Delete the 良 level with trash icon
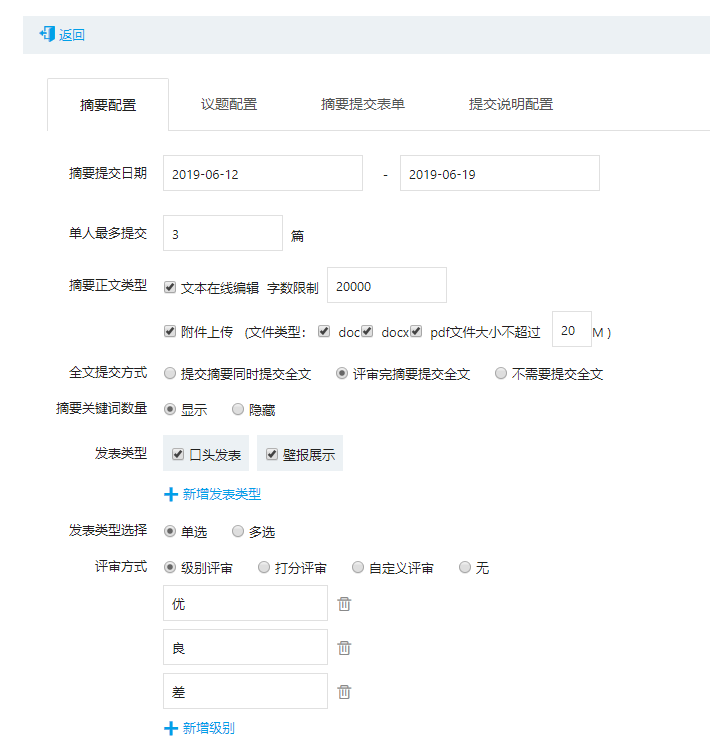The height and width of the screenshot is (748, 710). pos(344,647)
